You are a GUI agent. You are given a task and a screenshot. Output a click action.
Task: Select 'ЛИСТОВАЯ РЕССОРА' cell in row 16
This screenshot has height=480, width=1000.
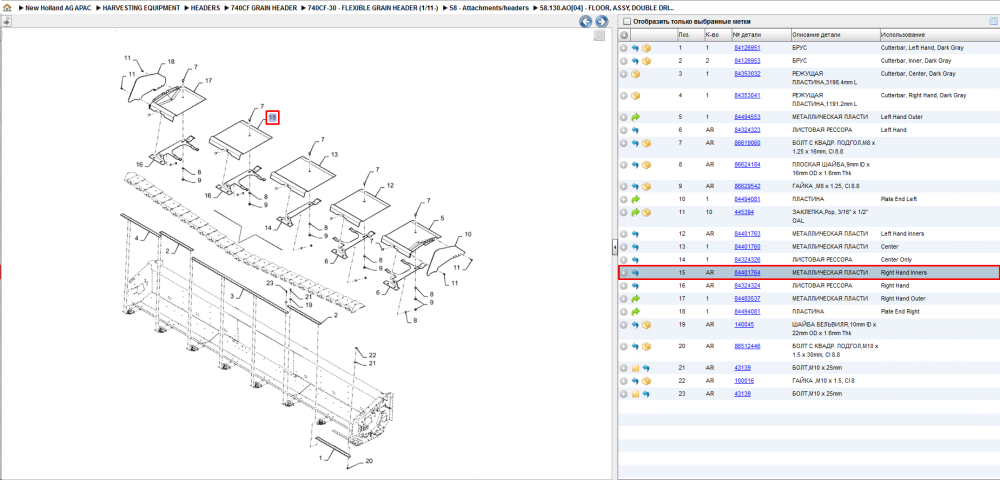pyautogui.click(x=822, y=286)
